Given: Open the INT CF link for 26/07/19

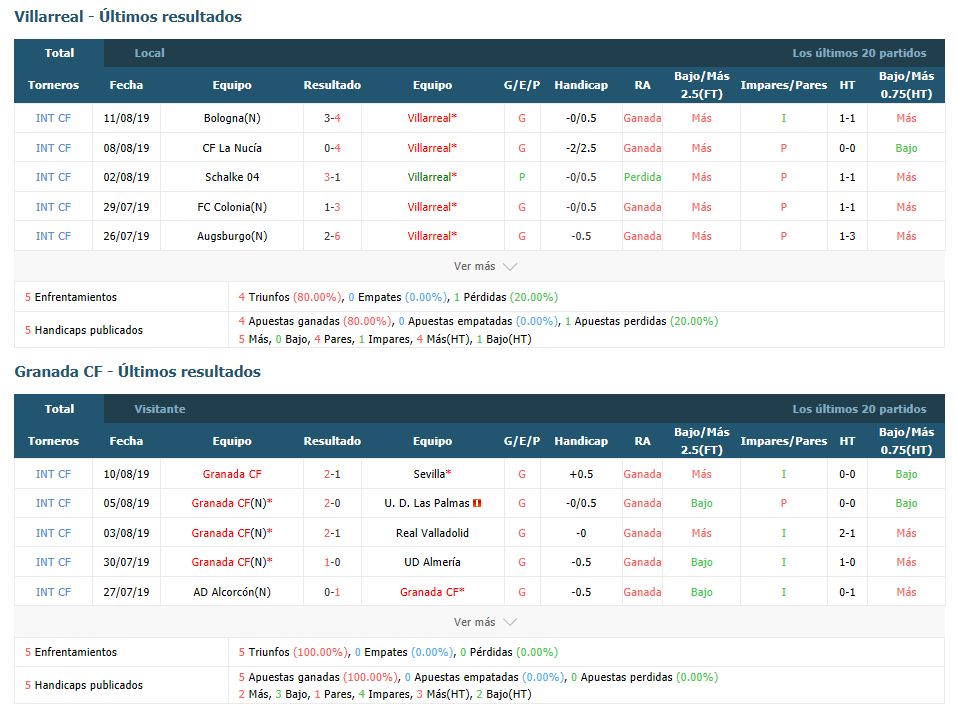Looking at the screenshot, I should pos(53,236).
